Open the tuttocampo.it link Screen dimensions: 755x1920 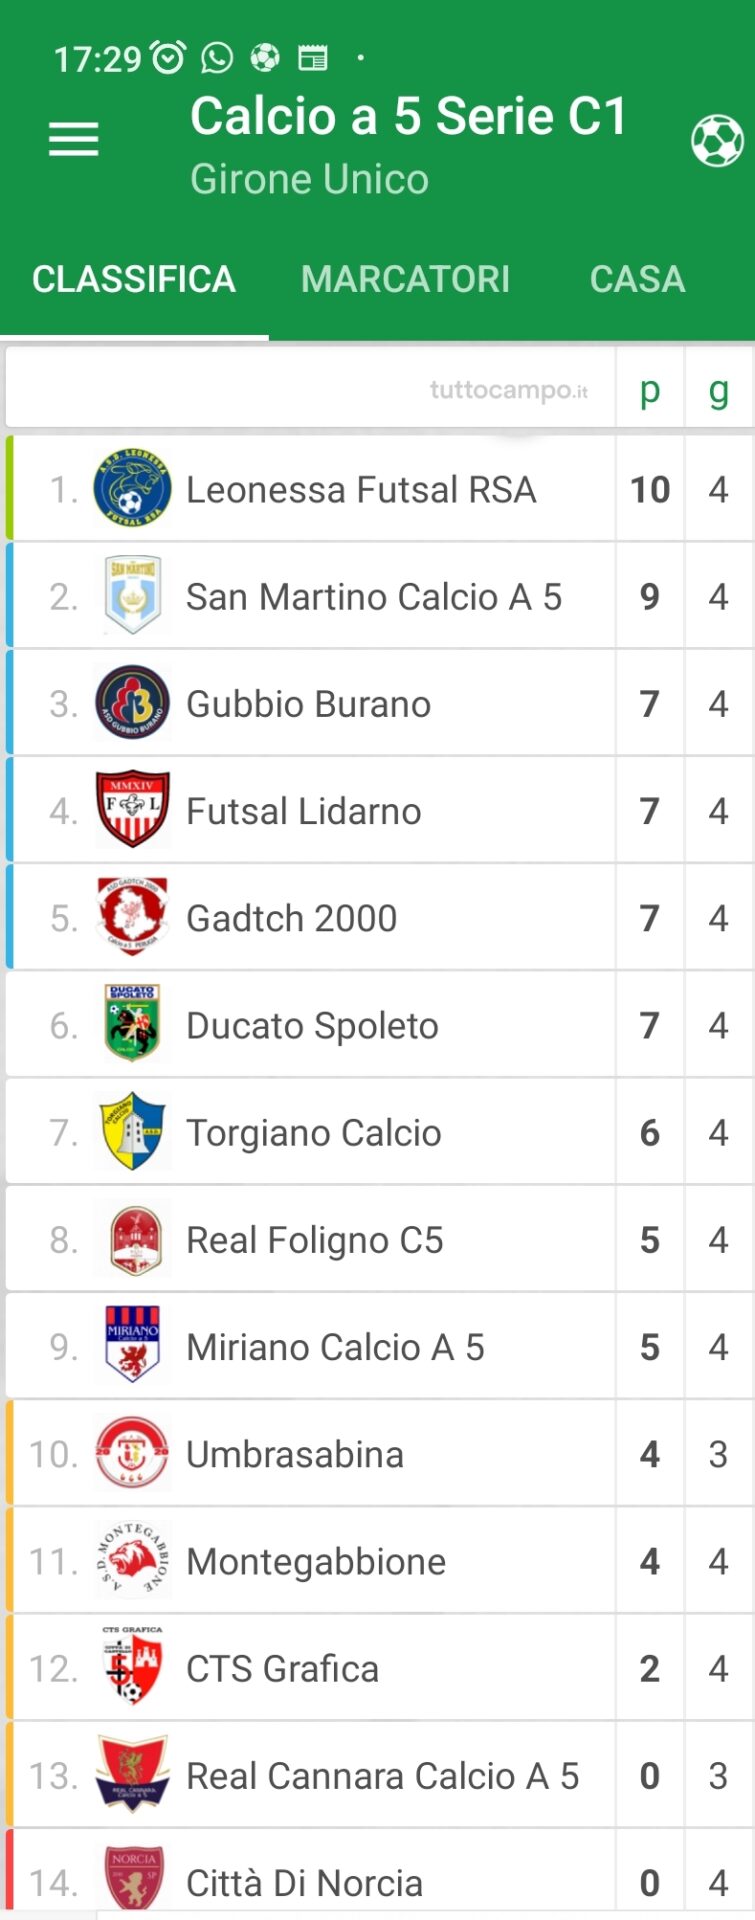click(509, 390)
